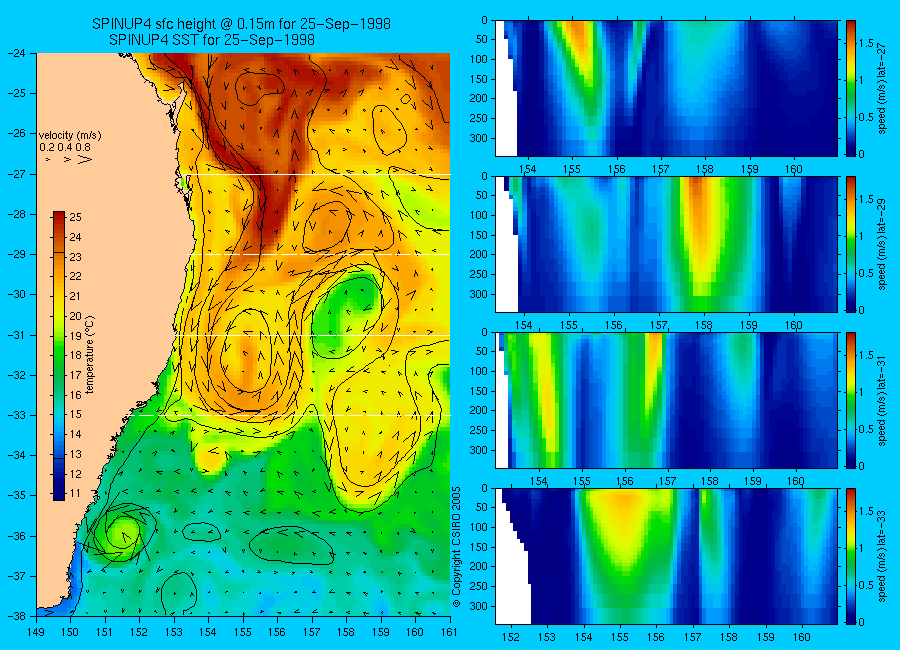Click the speed color bar for lat=-33
The image size is (900, 650).
[x=850, y=556]
